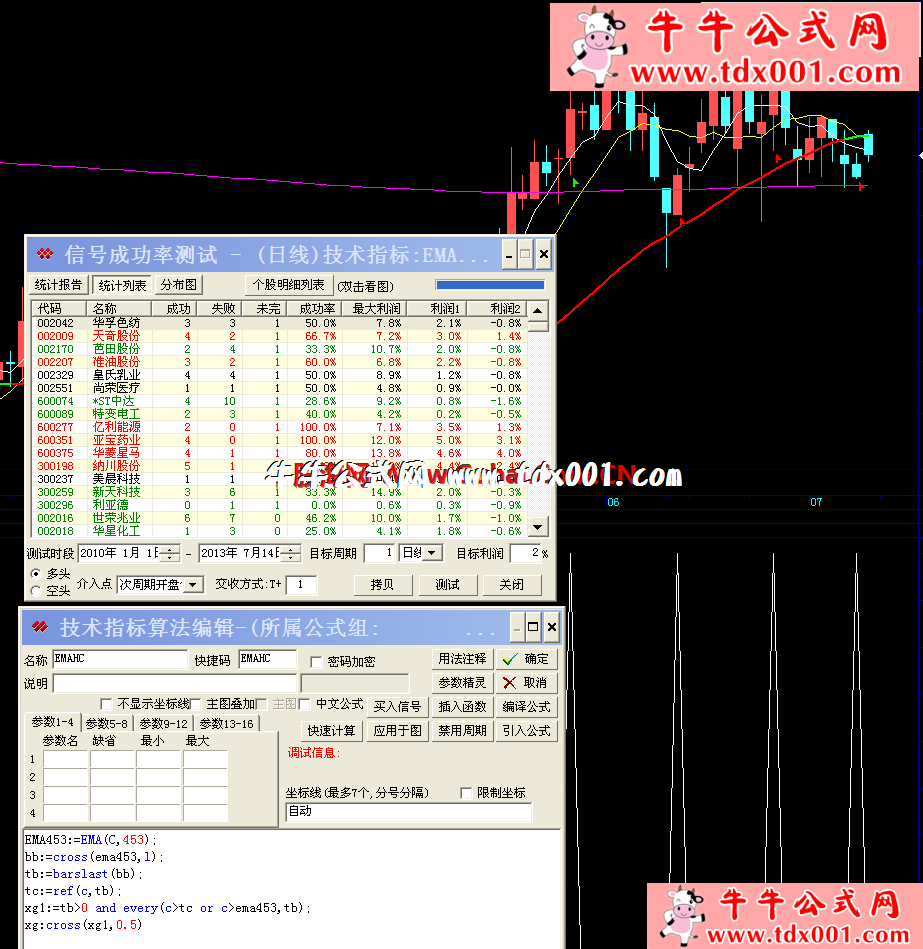Select the 空头 radio option

click(x=37, y=591)
